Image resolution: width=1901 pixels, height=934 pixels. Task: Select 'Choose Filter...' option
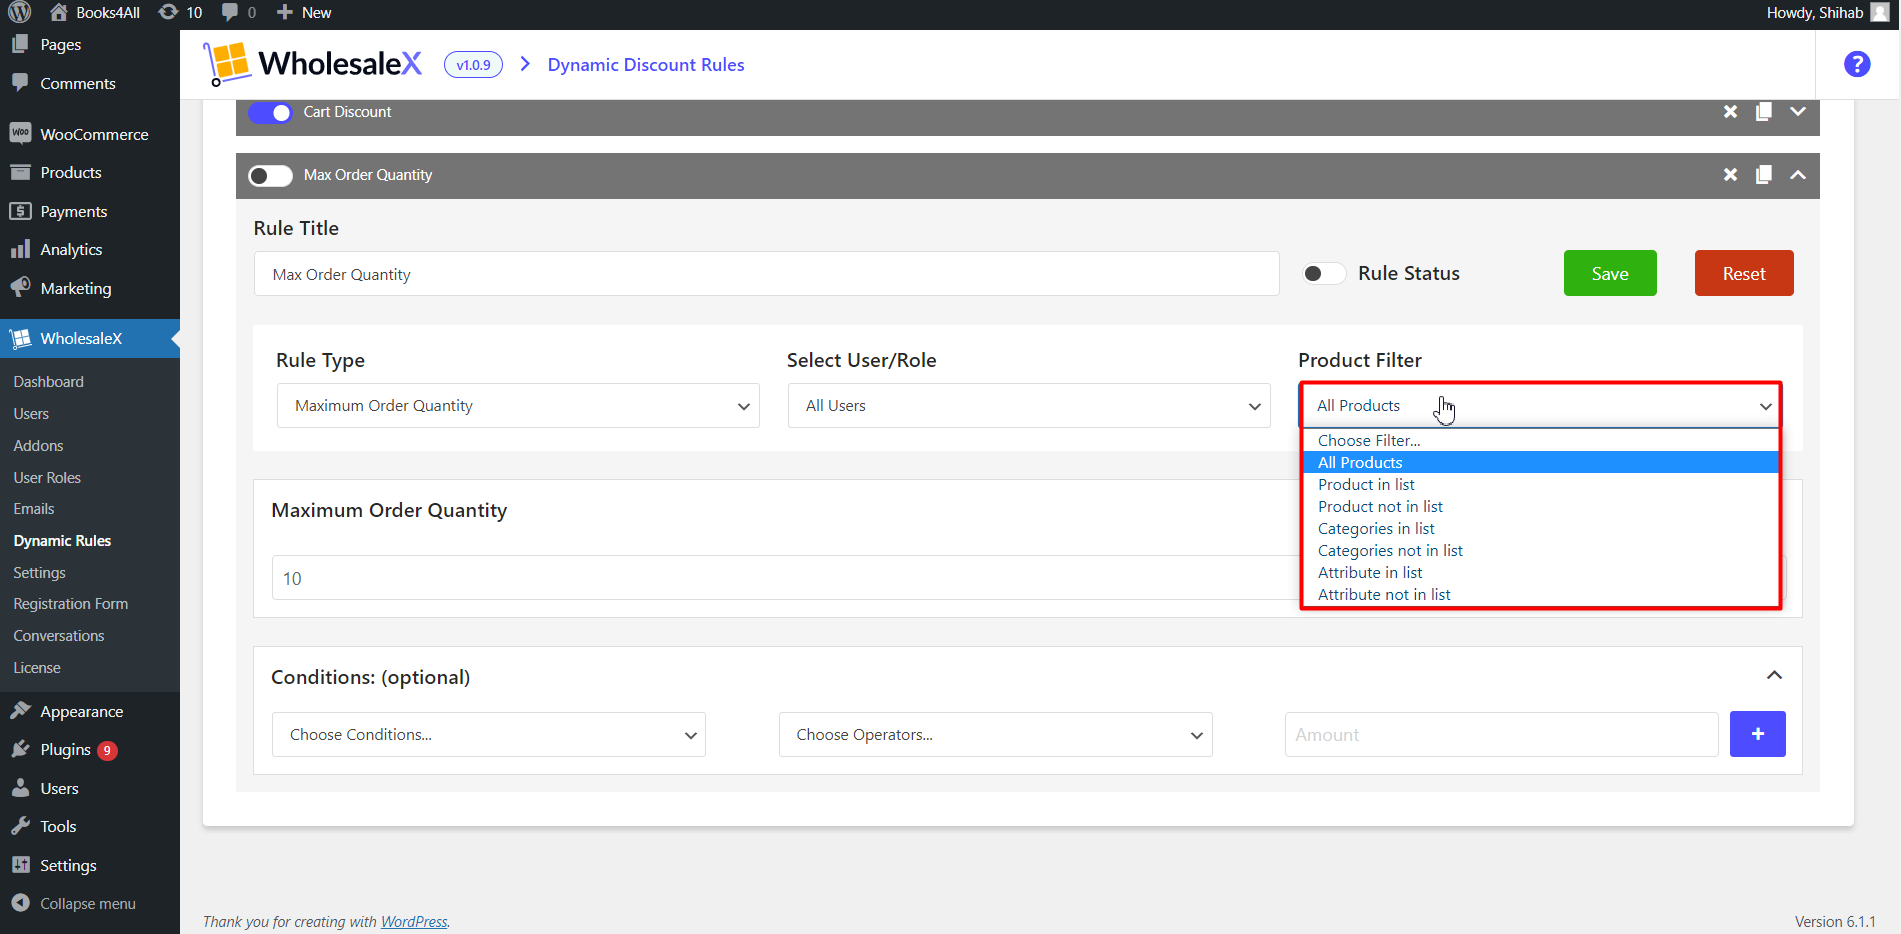[x=1540, y=440]
